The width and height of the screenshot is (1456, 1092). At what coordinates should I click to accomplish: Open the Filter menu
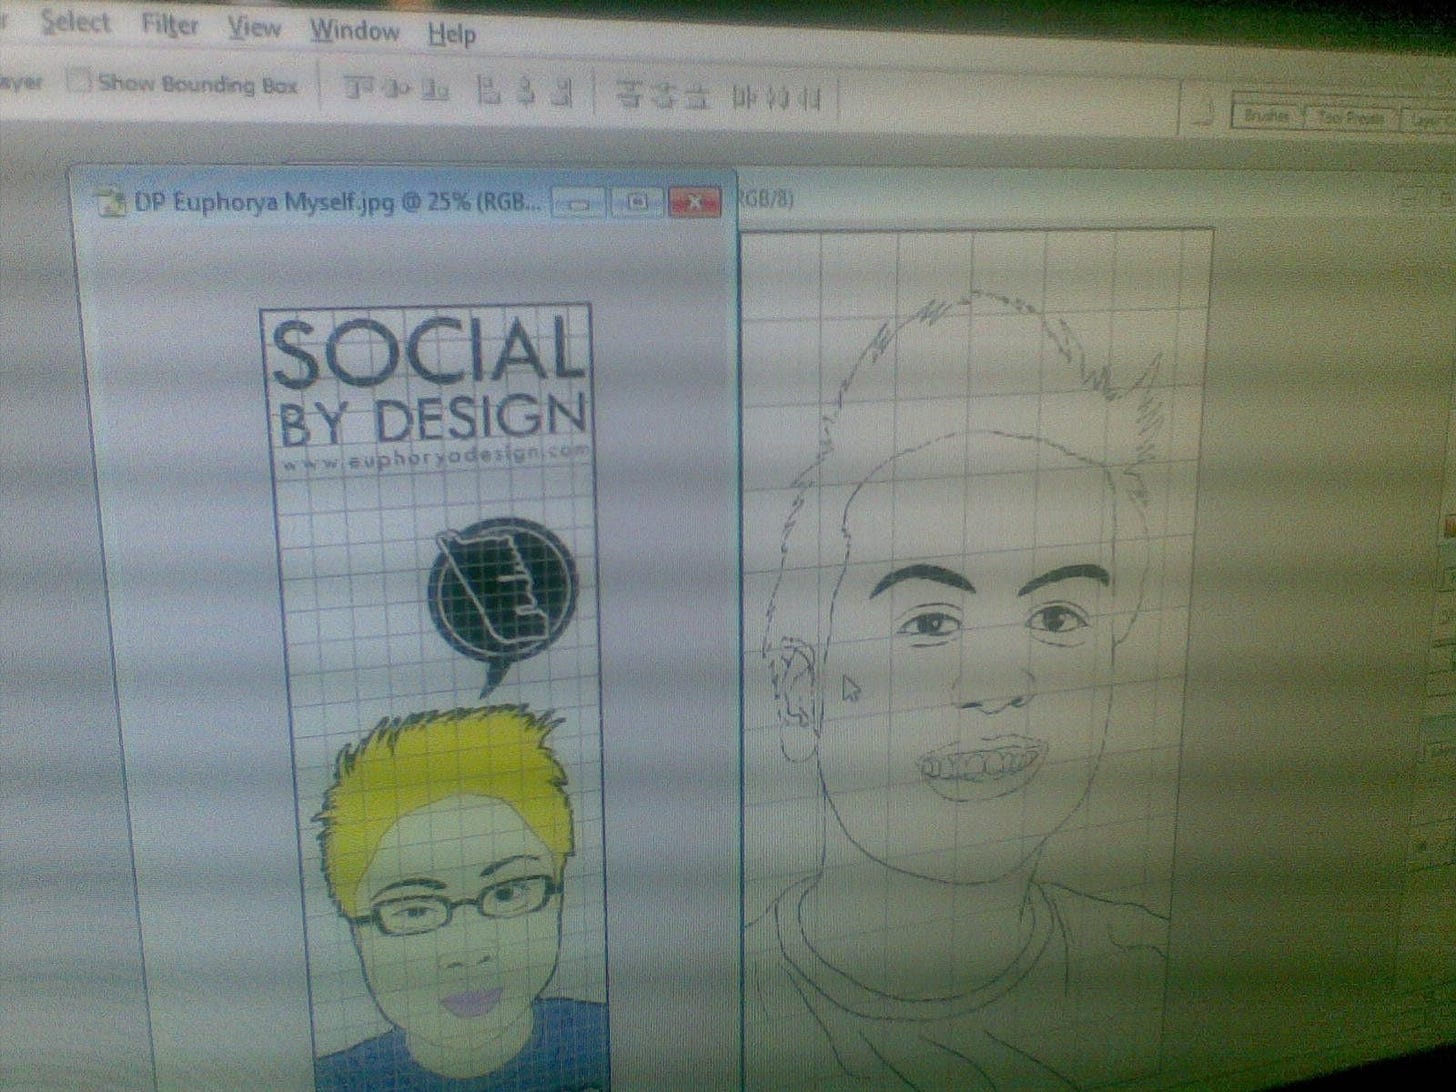click(169, 25)
